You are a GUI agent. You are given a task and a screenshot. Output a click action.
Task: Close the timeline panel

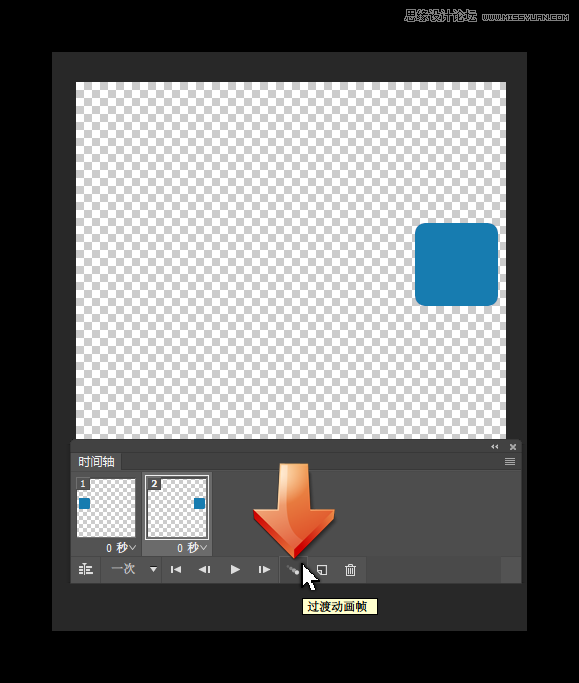[x=513, y=447]
